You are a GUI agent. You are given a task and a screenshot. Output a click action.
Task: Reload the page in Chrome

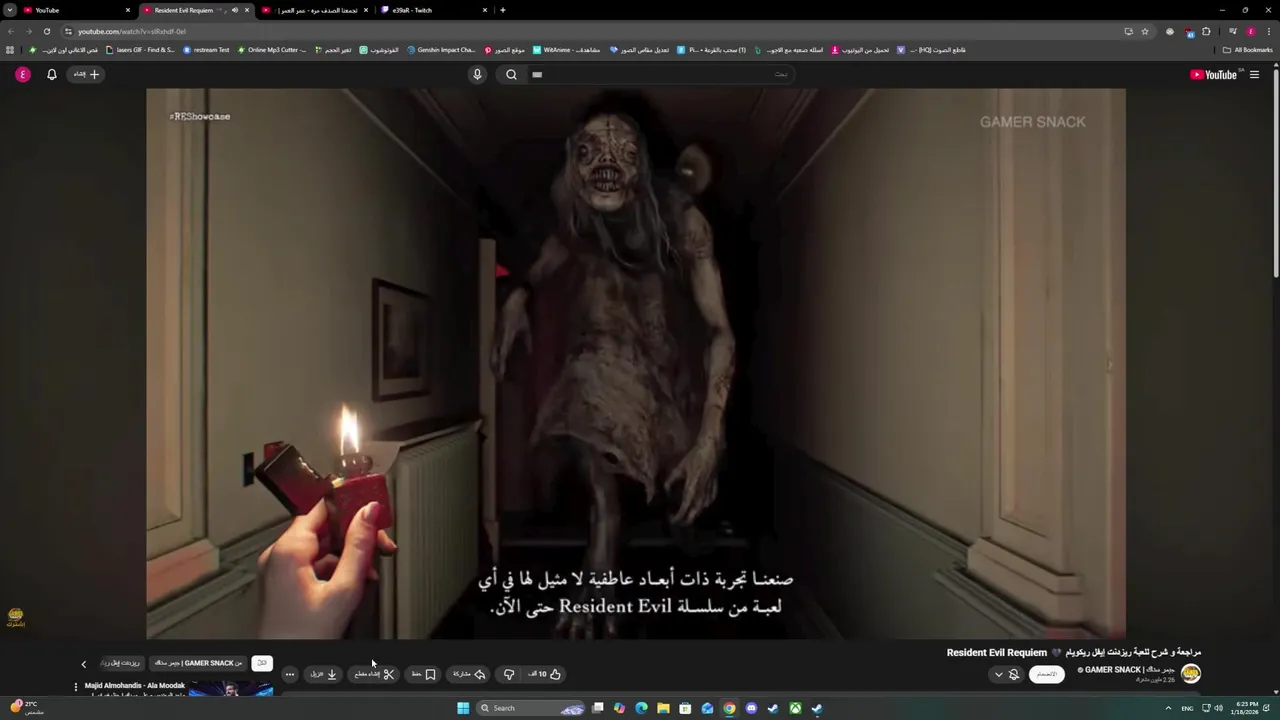coord(46,31)
